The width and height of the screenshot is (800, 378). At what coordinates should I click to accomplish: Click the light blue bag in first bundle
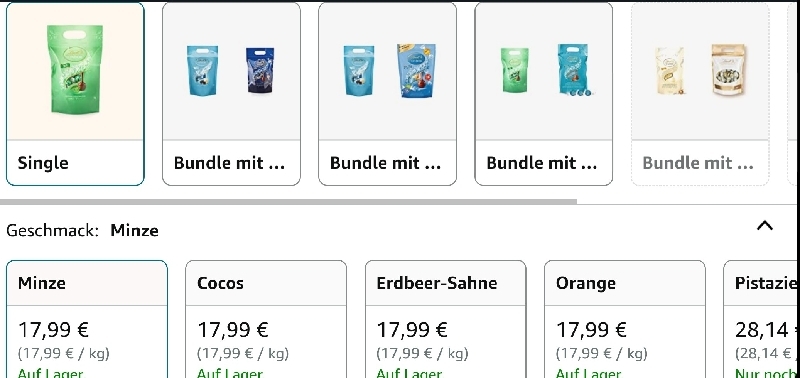pos(203,70)
